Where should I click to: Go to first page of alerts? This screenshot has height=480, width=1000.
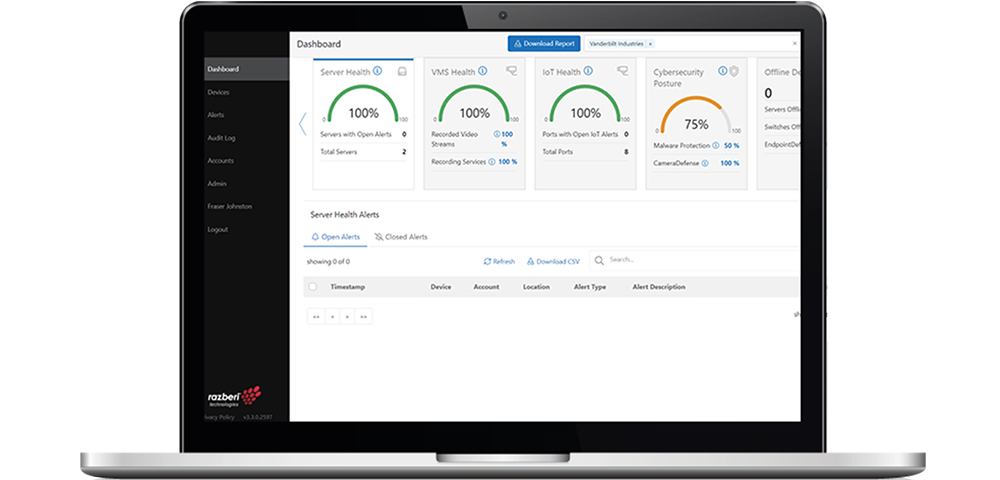(316, 316)
